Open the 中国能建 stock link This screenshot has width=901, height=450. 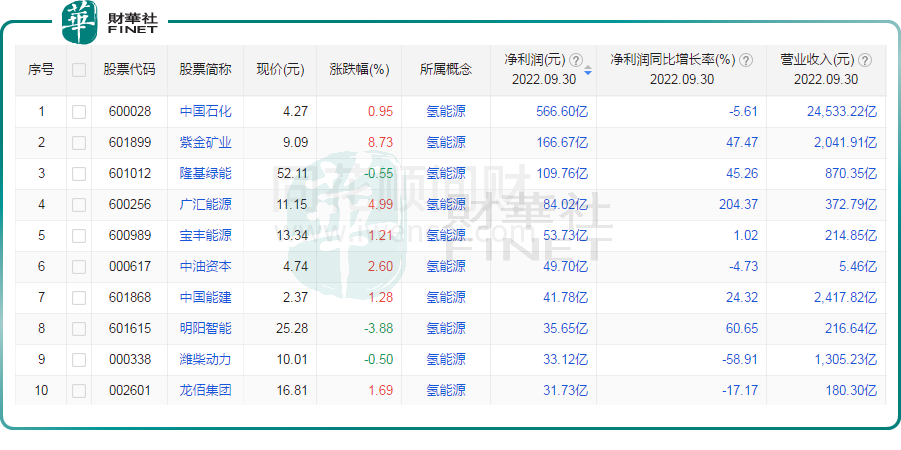[x=206, y=297]
